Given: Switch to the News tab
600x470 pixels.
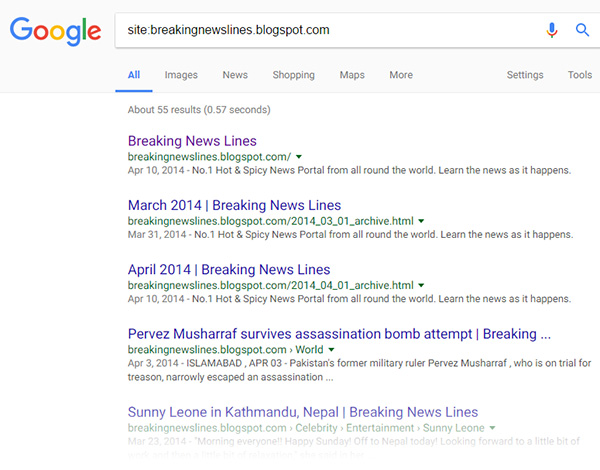Looking at the screenshot, I should [x=235, y=75].
